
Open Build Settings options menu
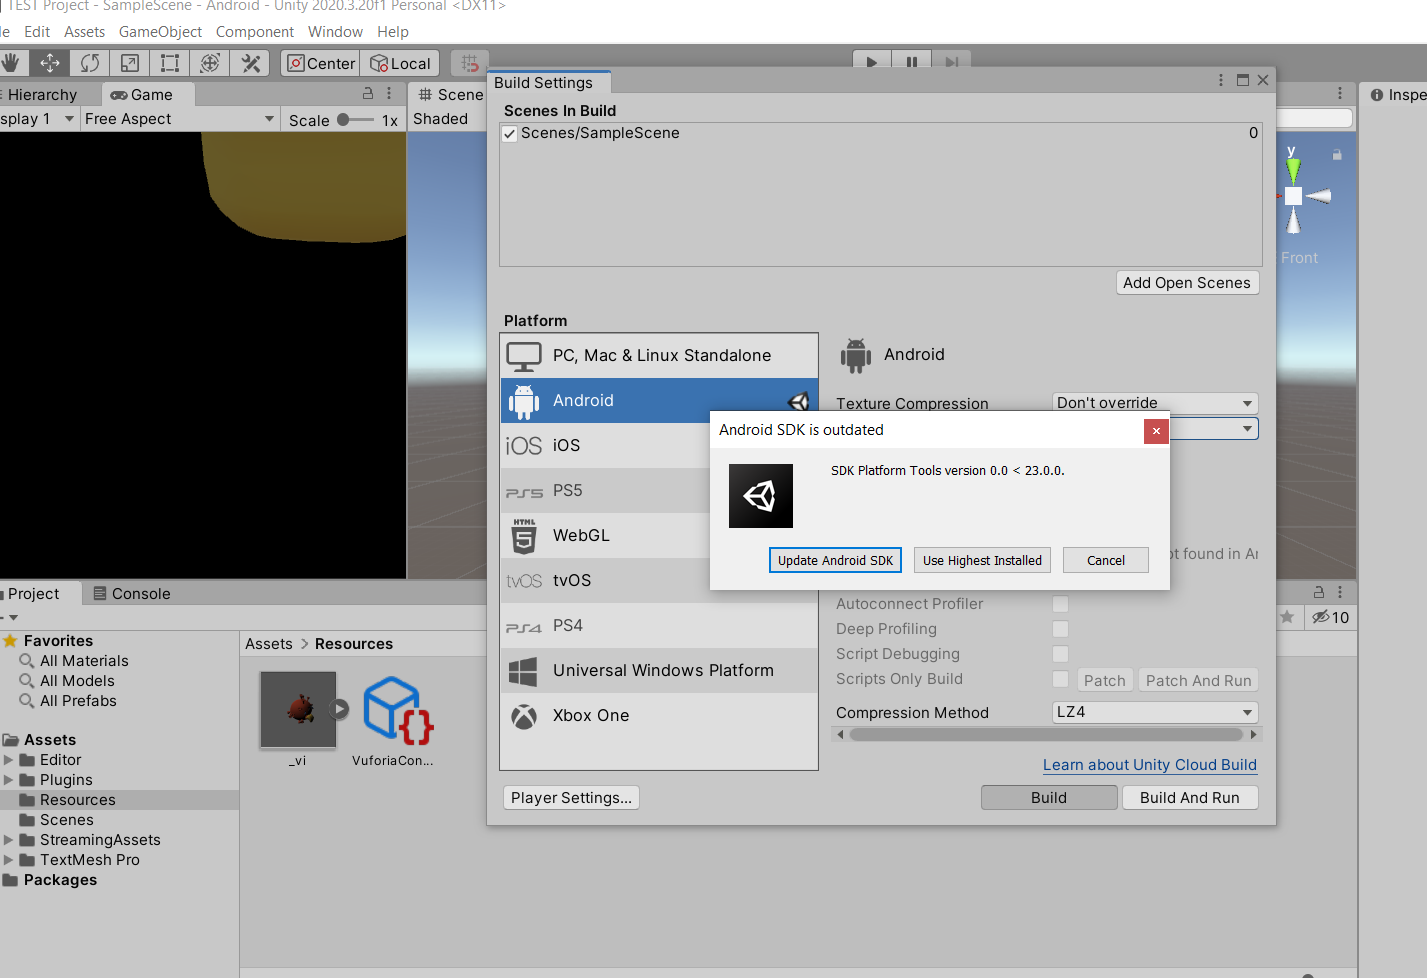click(x=1221, y=80)
